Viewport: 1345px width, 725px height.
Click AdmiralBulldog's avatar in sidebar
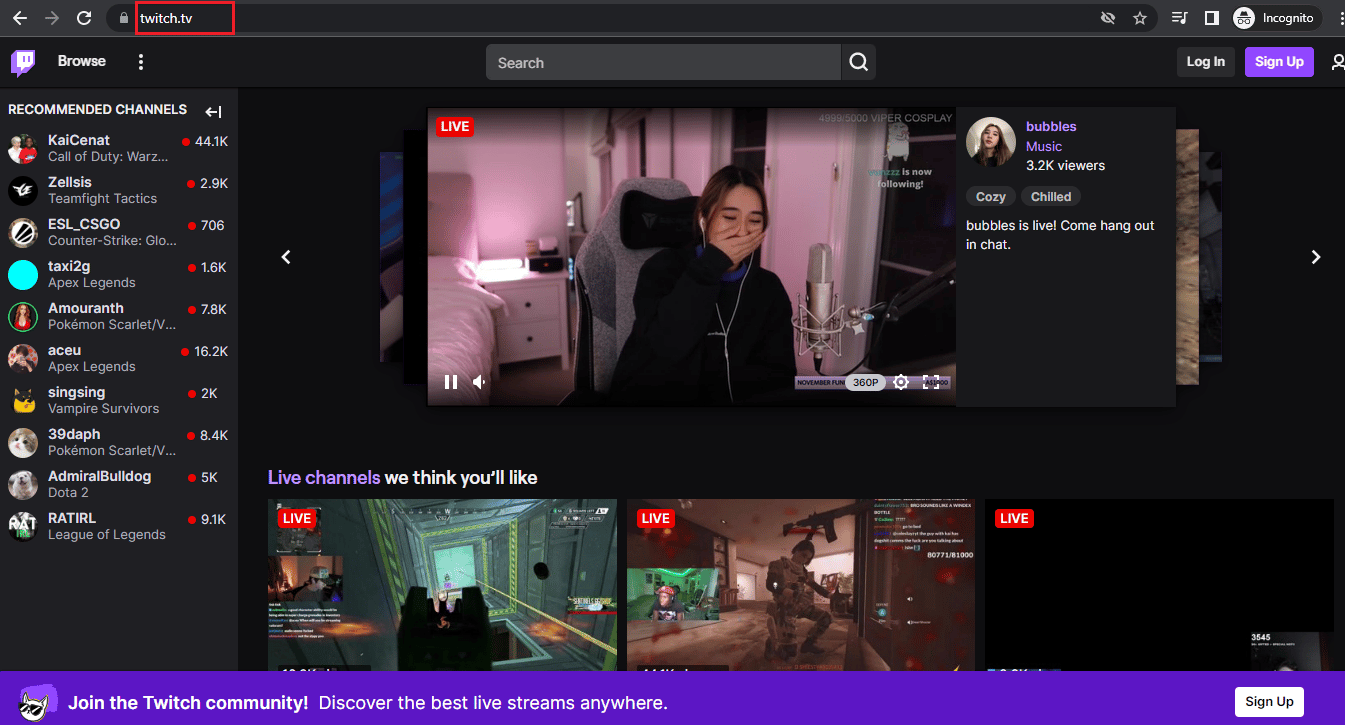(23, 484)
